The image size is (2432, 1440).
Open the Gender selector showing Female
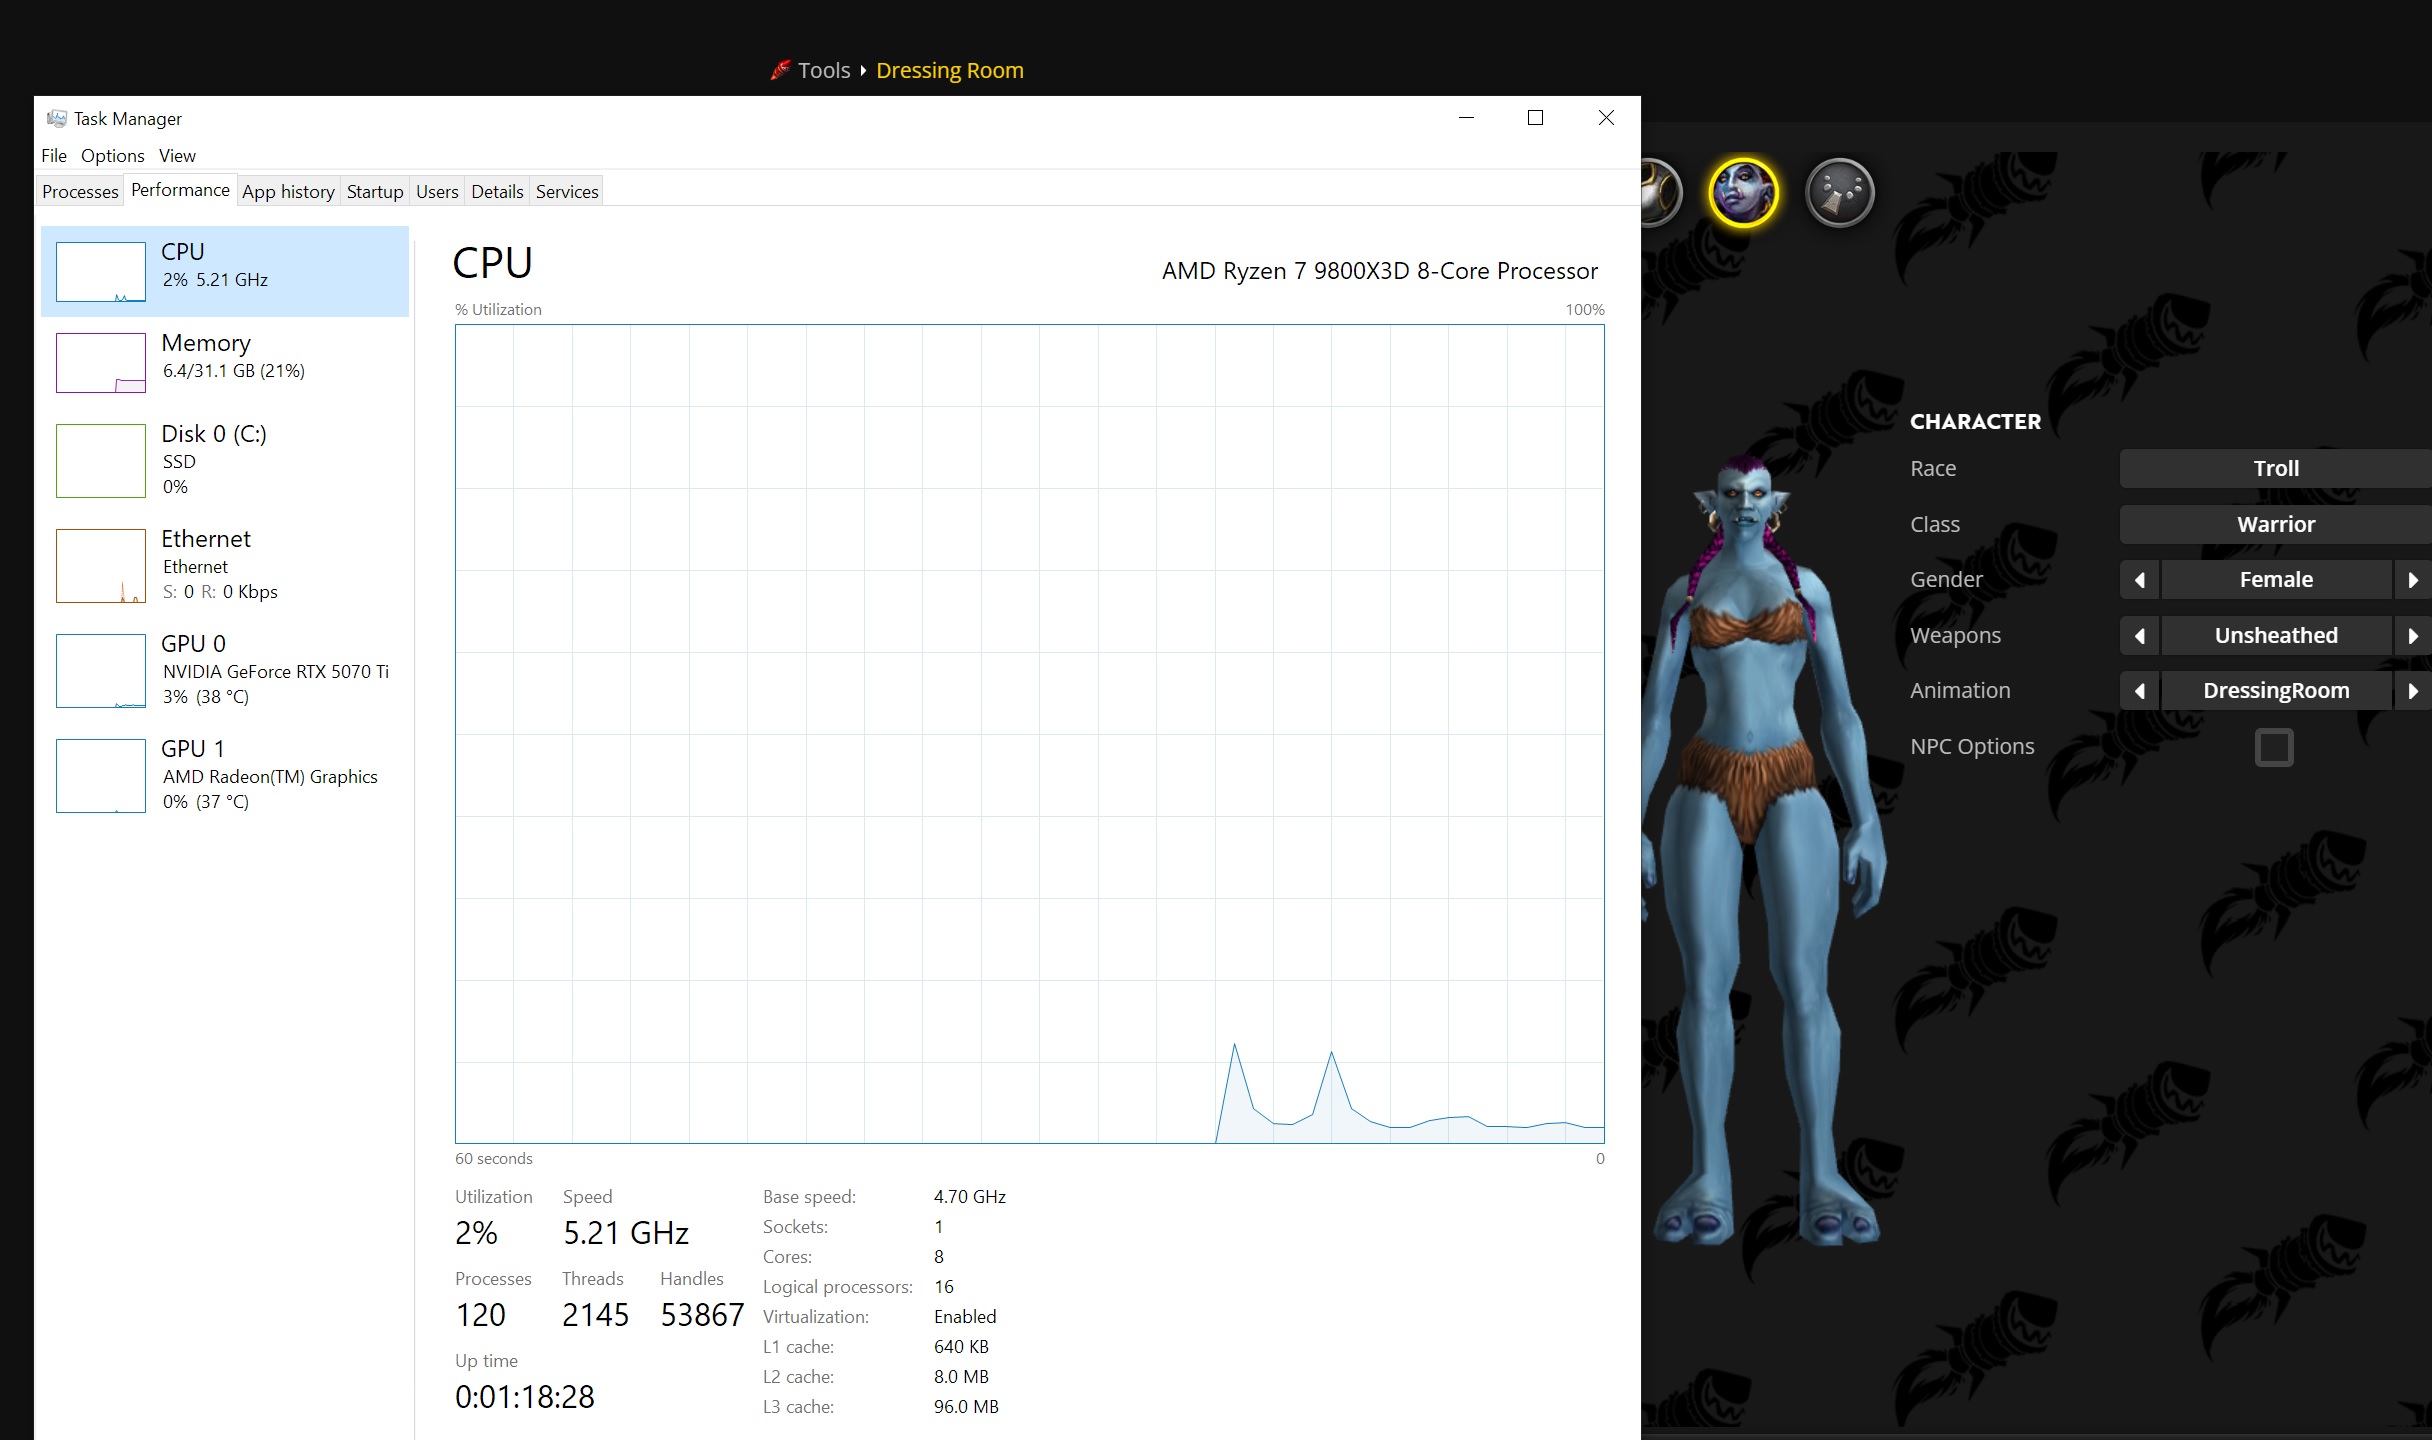coord(2276,579)
